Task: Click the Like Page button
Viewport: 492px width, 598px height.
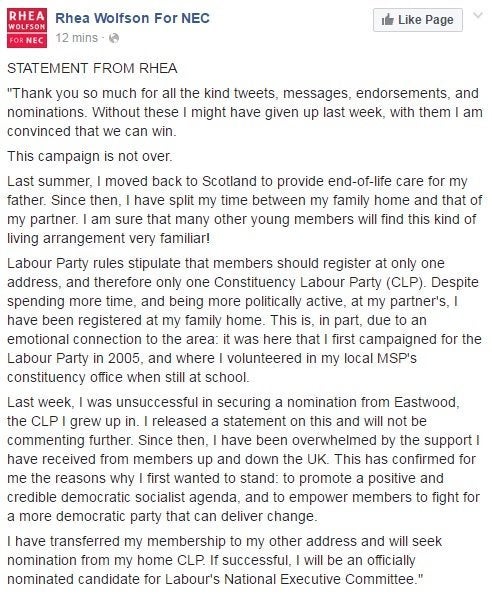Action: pyautogui.click(x=418, y=20)
